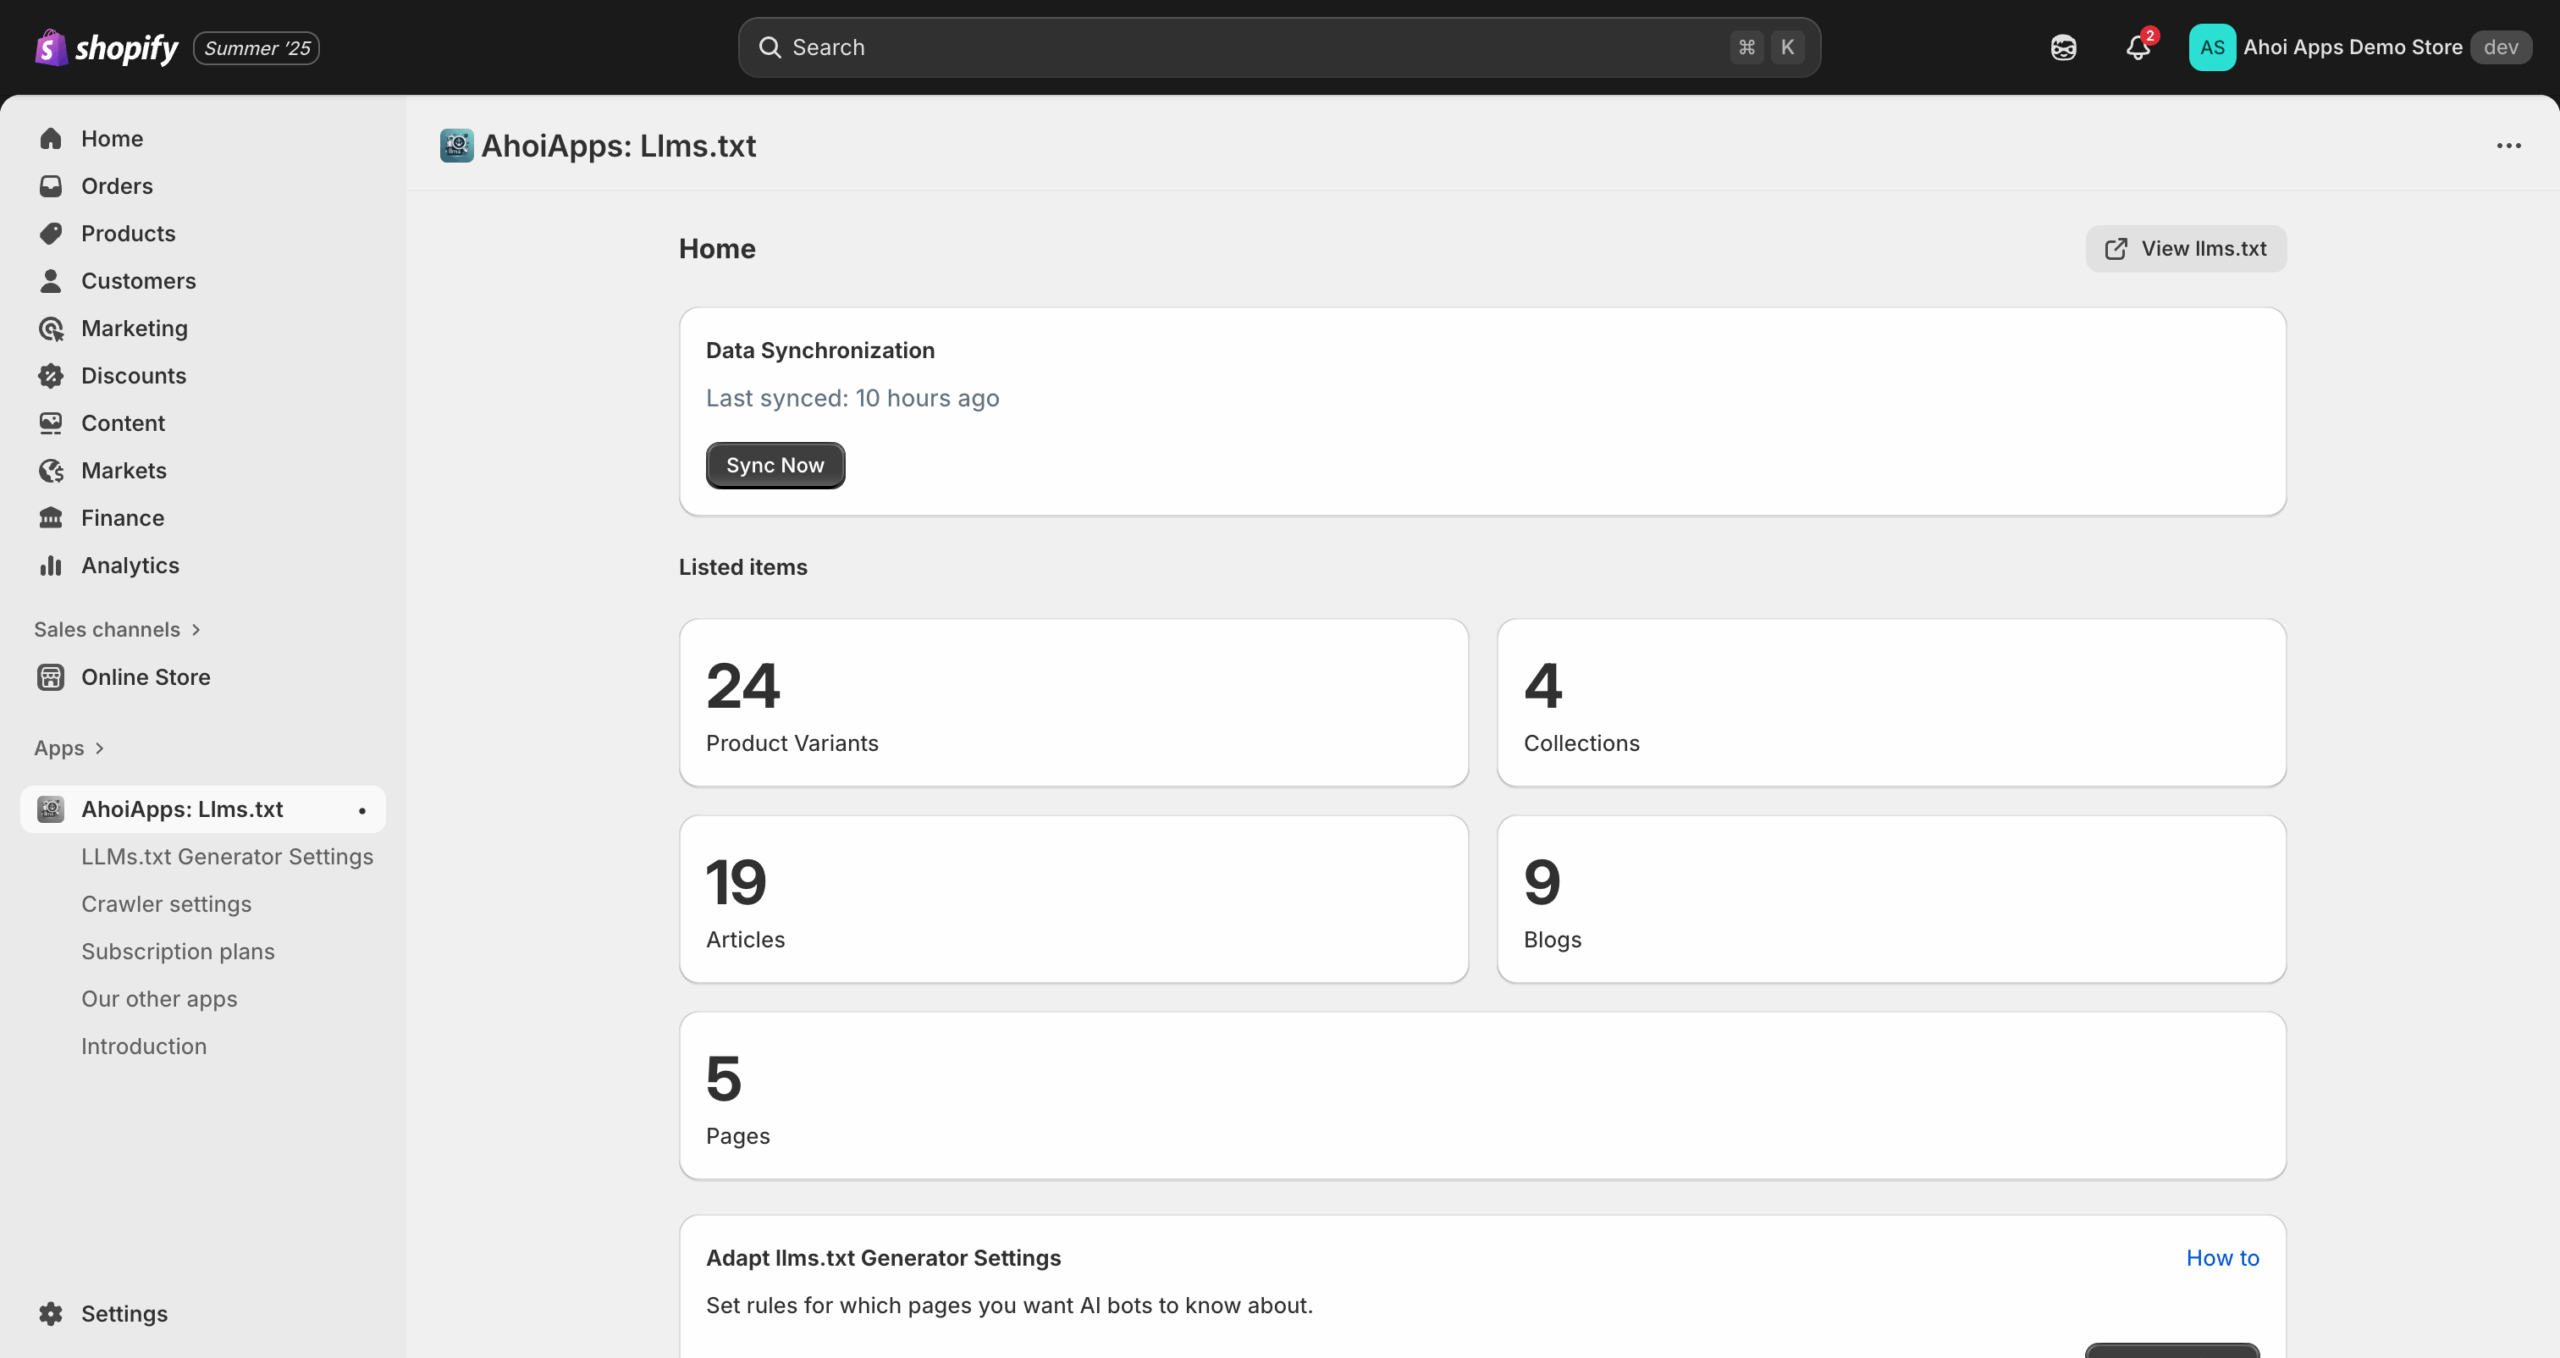Click the Discounts badge icon
The width and height of the screenshot is (2560, 1358).
coord(51,376)
